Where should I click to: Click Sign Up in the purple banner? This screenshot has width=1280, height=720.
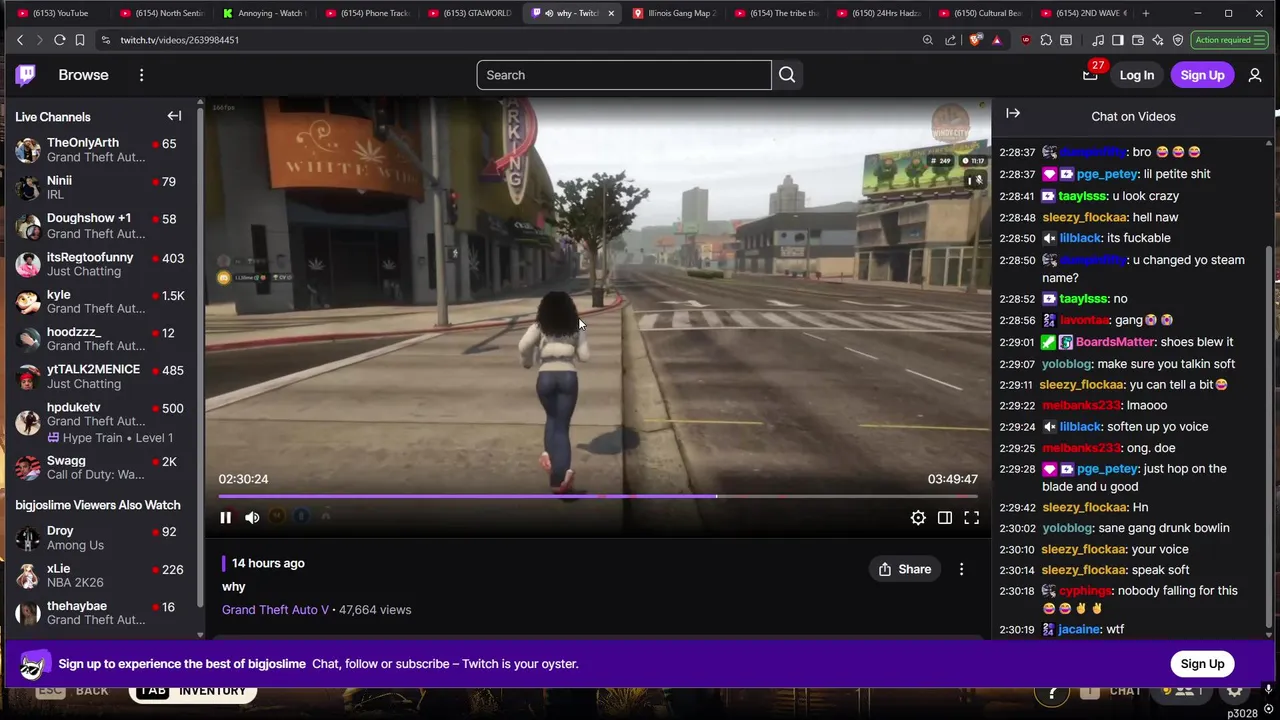coord(1202,664)
